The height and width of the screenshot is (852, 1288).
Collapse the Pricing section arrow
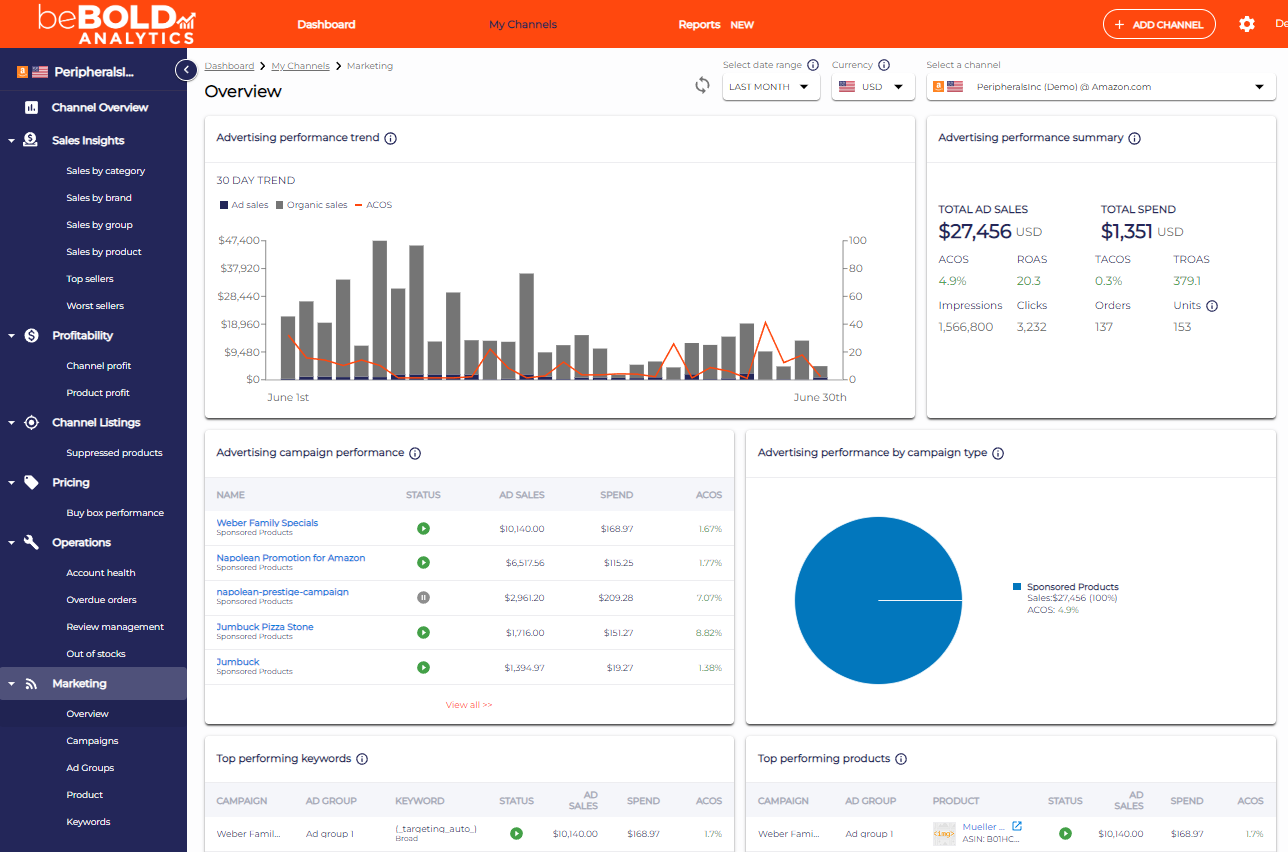coord(11,483)
